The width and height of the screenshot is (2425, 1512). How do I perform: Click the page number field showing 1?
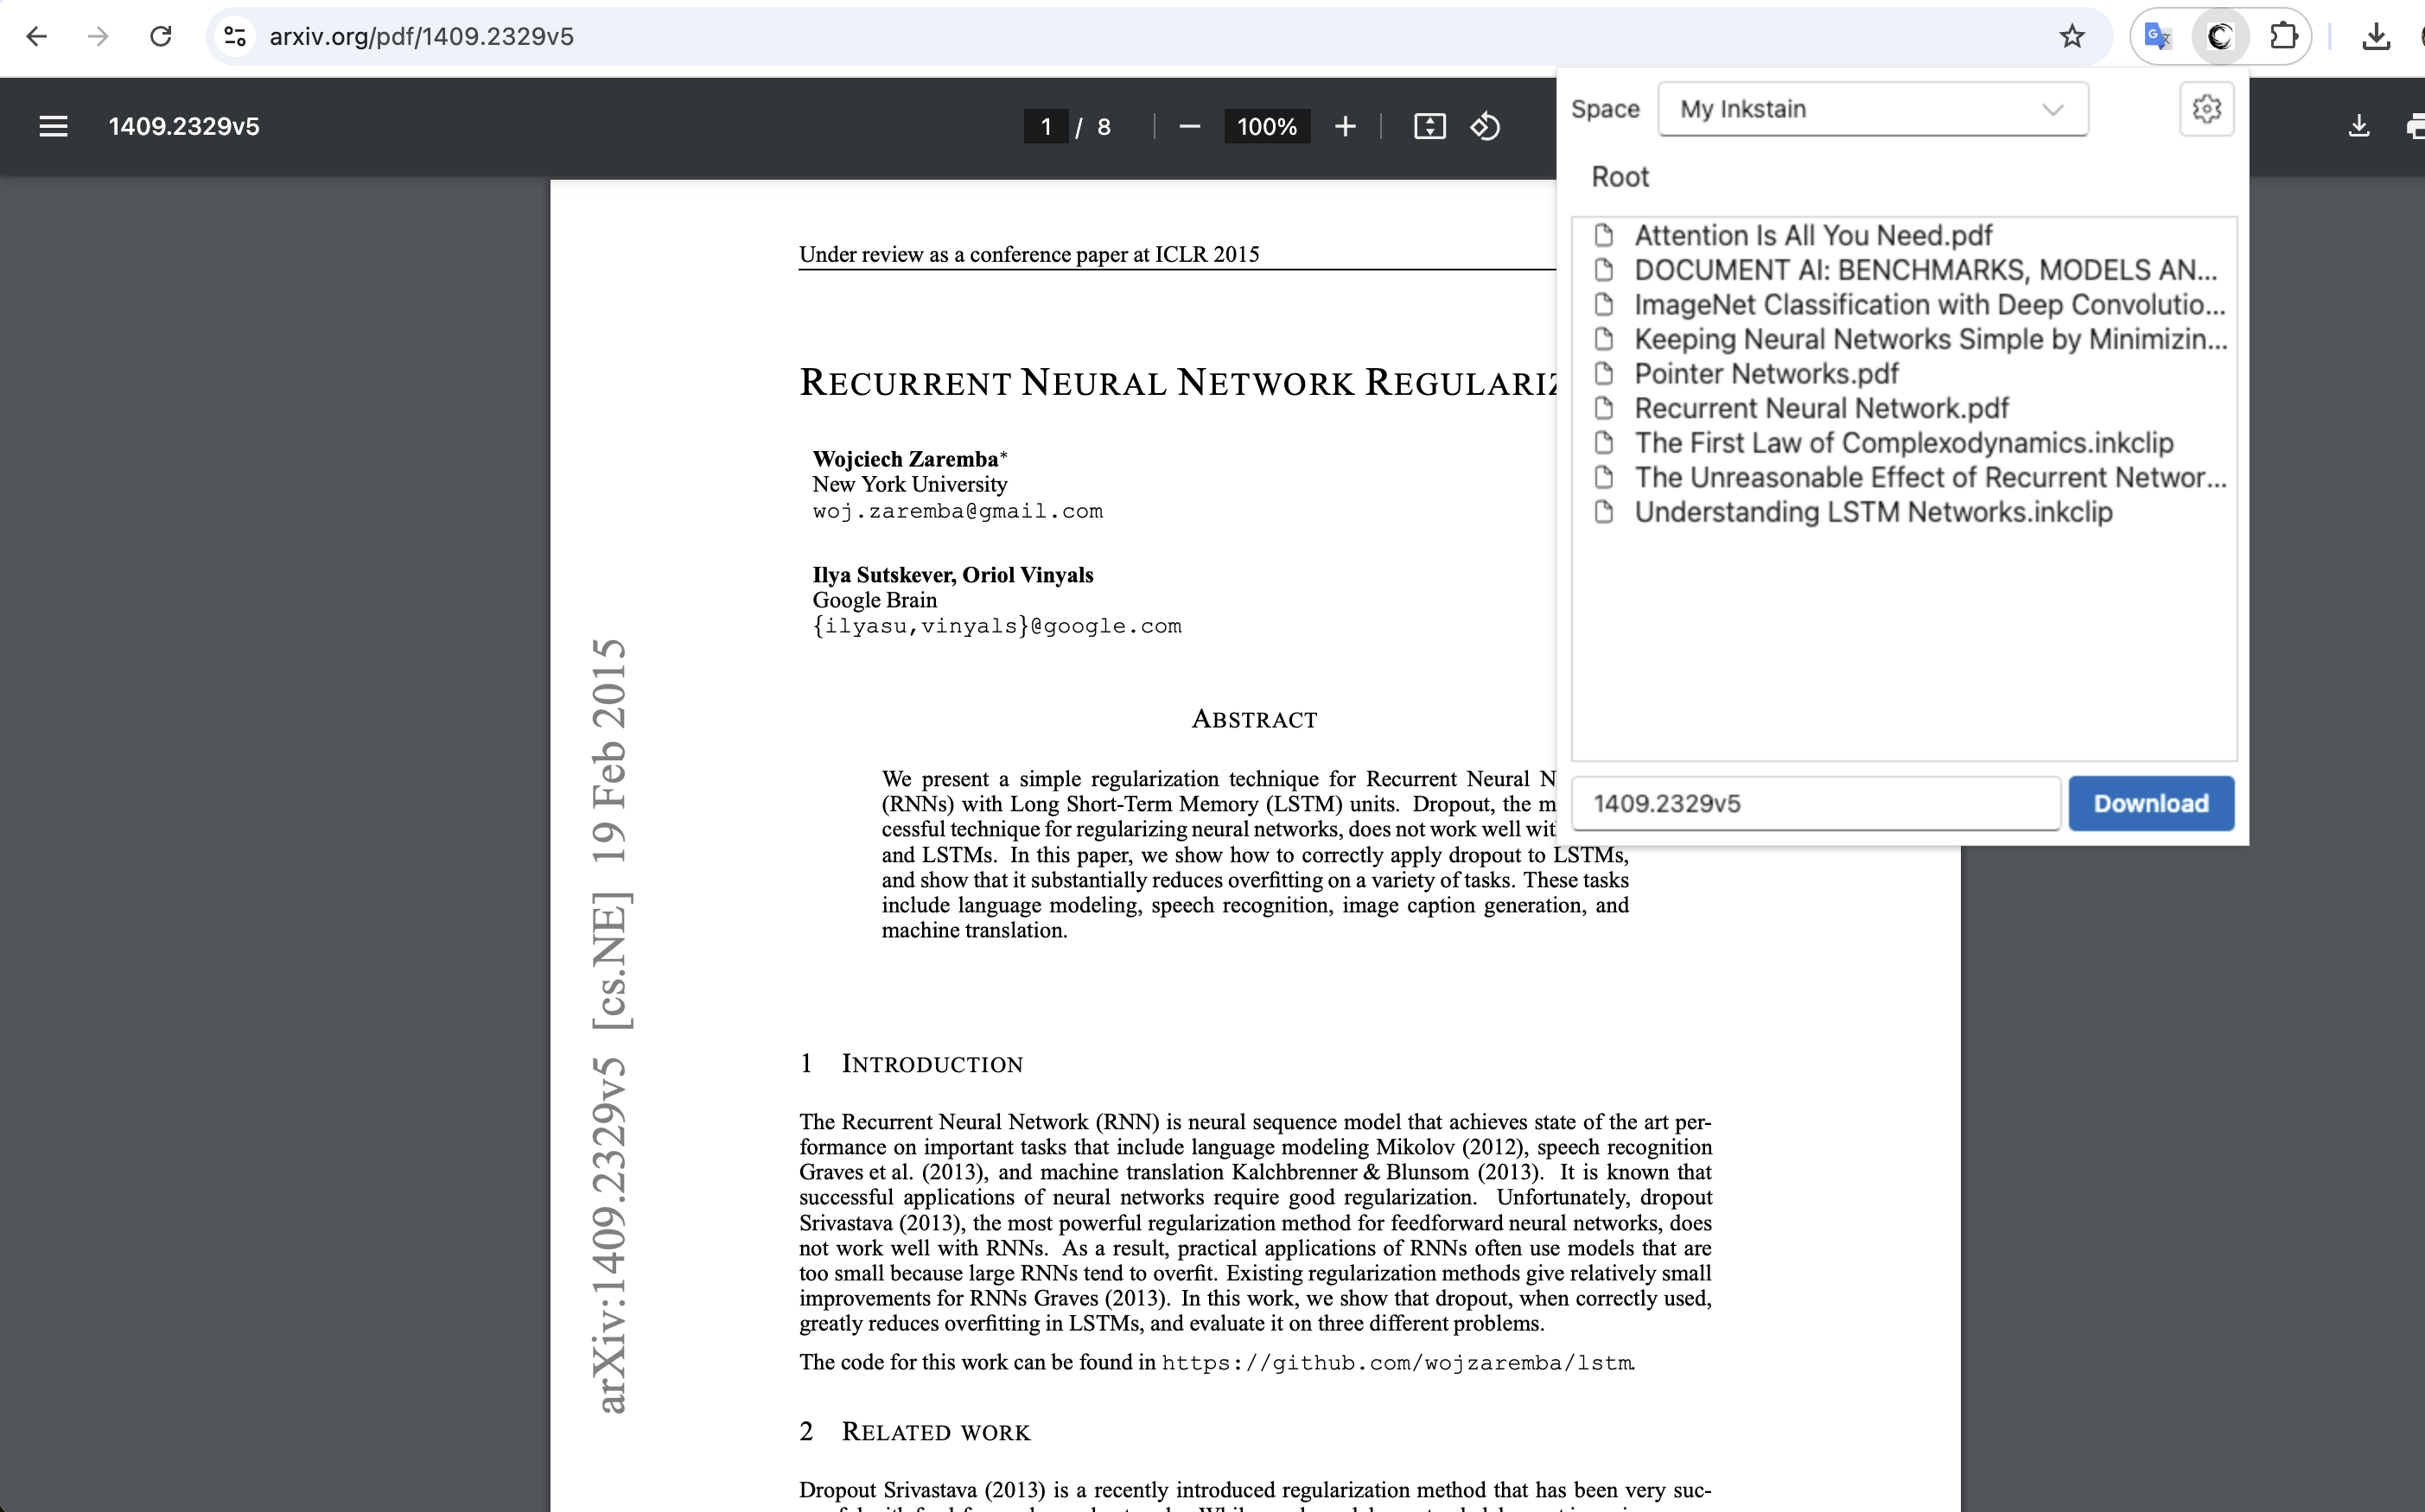click(1046, 126)
